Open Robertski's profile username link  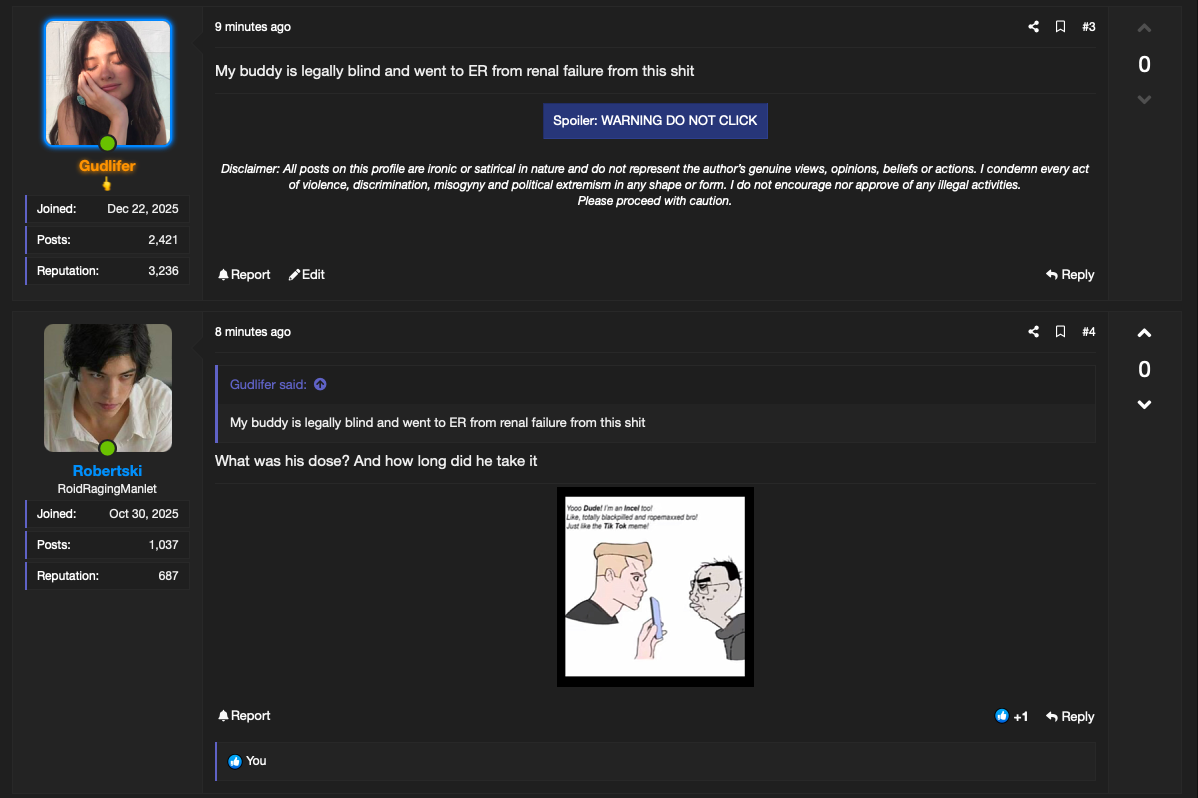(x=107, y=471)
